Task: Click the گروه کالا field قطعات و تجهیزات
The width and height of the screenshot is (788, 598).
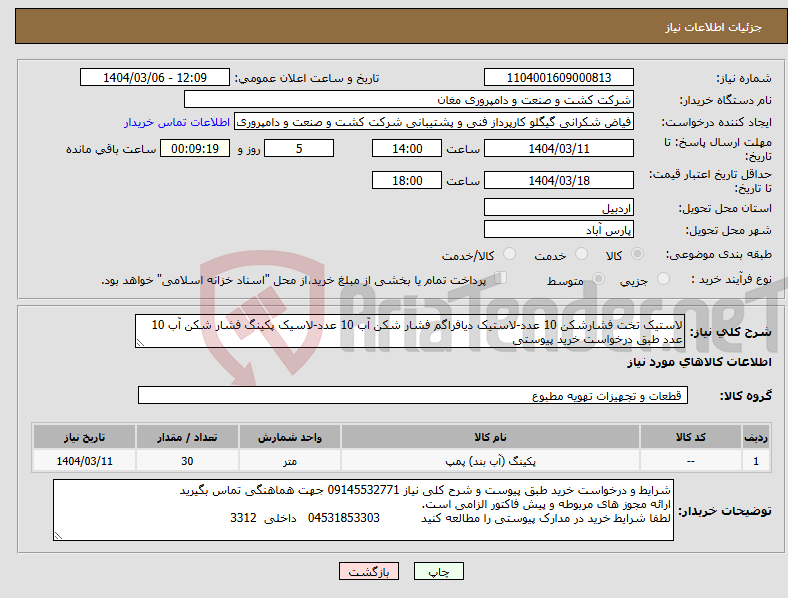Action: [413, 395]
